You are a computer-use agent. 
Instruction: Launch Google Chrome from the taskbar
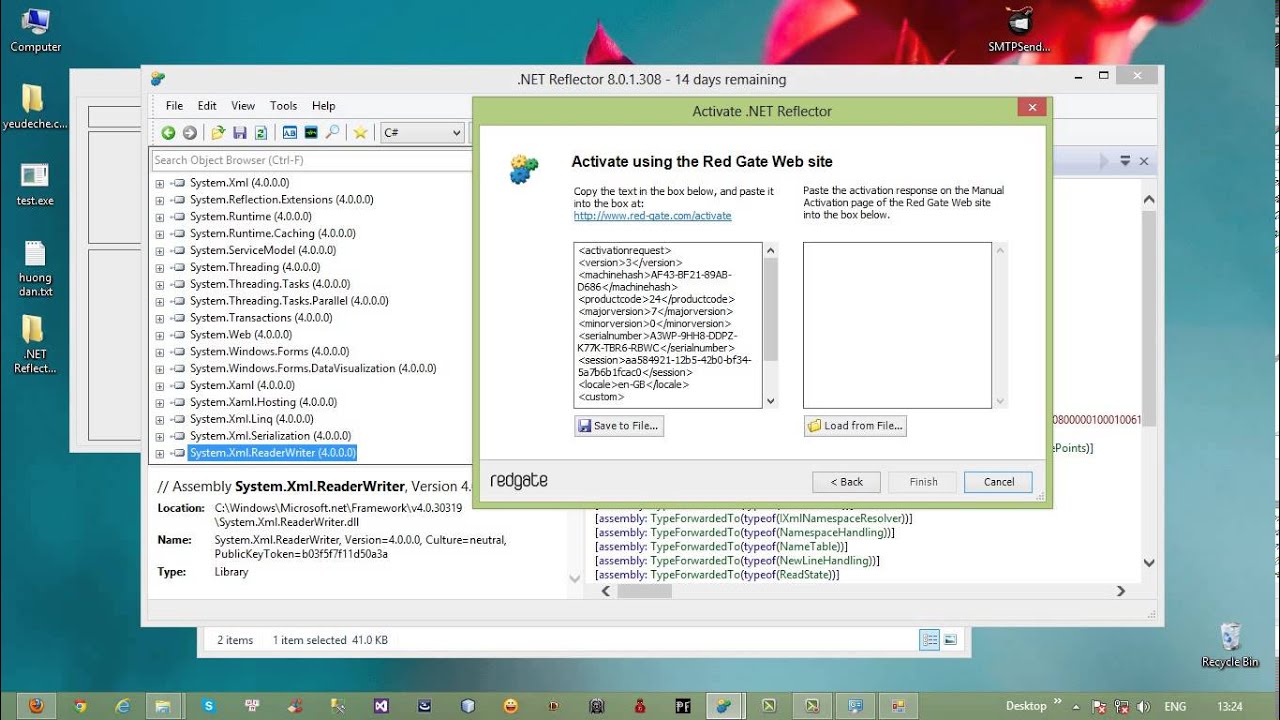coord(79,706)
